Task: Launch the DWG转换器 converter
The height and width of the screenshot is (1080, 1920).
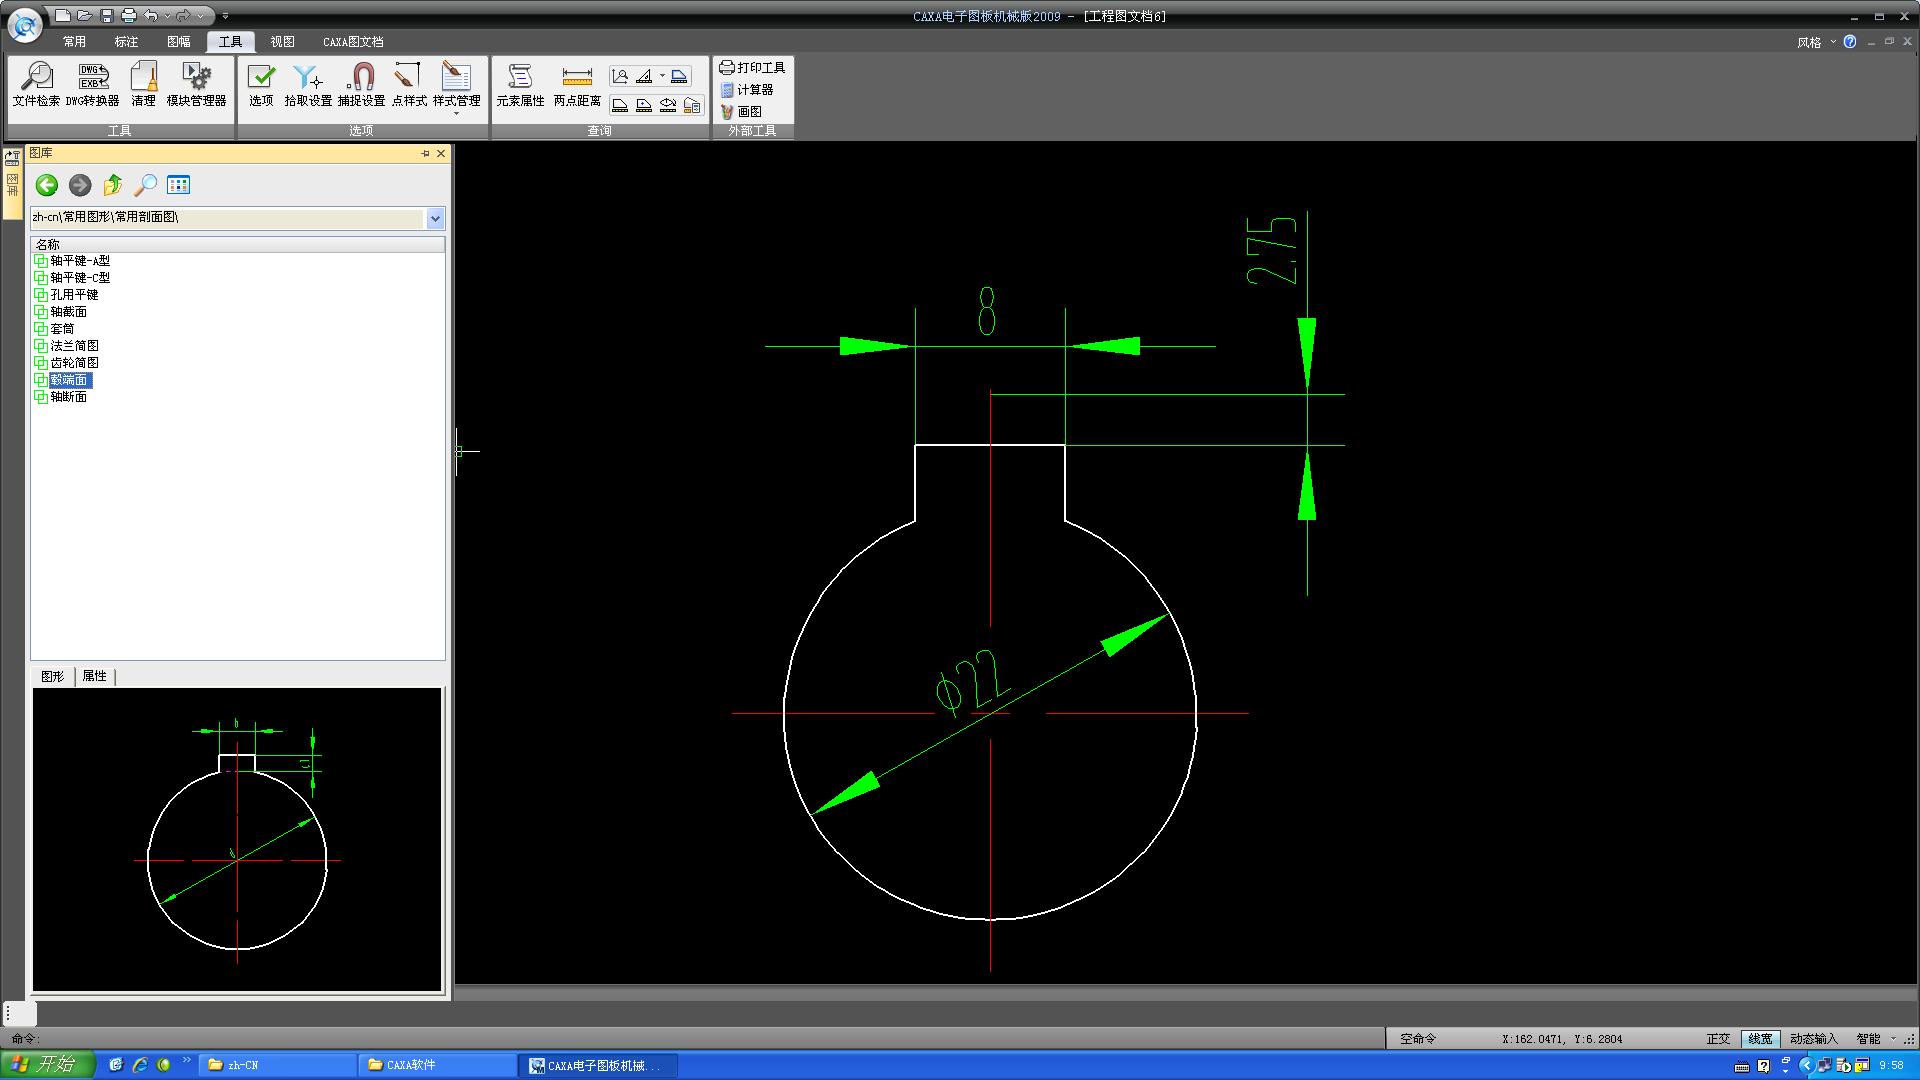Action: pos(92,84)
